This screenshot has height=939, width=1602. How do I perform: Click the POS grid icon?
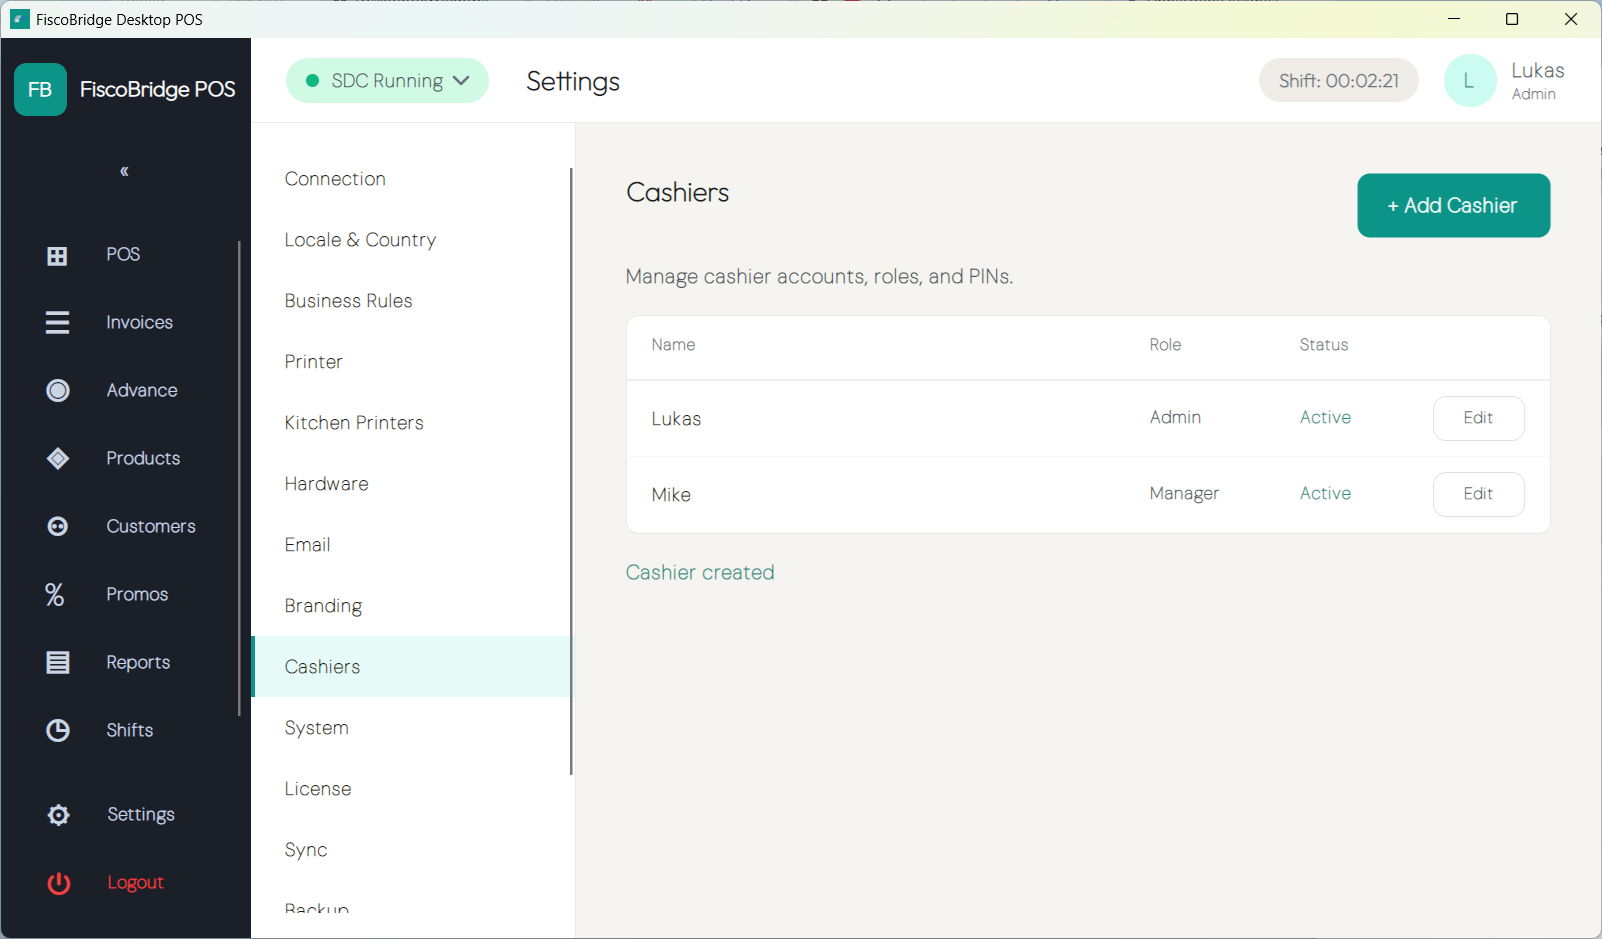(58, 256)
